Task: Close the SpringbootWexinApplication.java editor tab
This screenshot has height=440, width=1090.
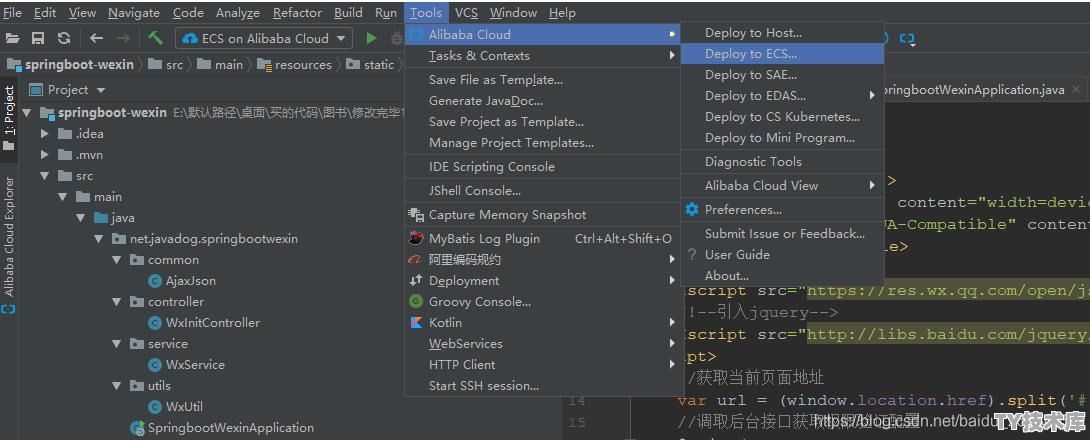Action: point(1076,89)
